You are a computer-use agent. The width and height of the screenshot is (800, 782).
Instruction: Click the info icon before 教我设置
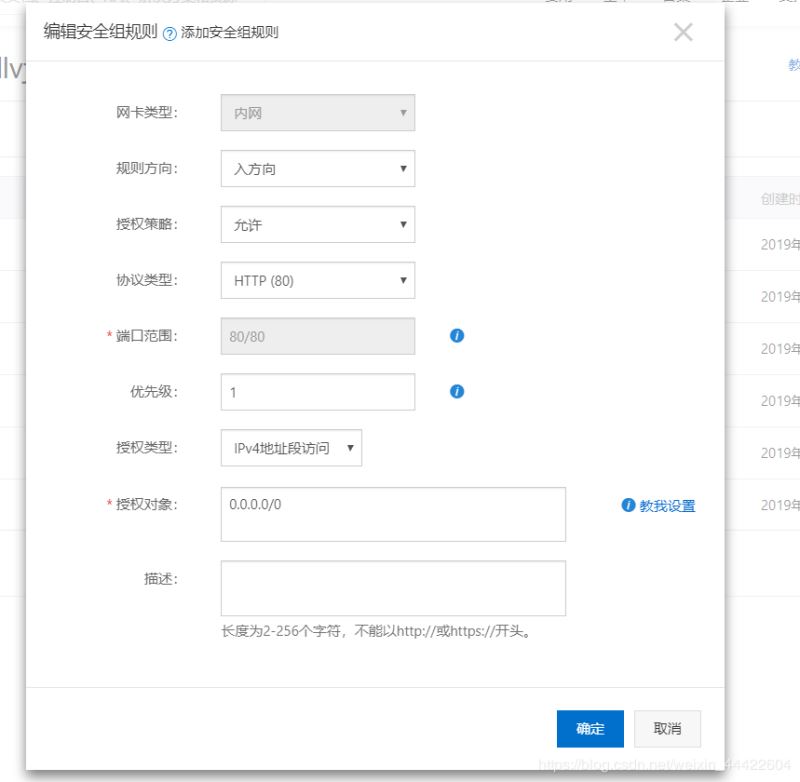(x=628, y=505)
